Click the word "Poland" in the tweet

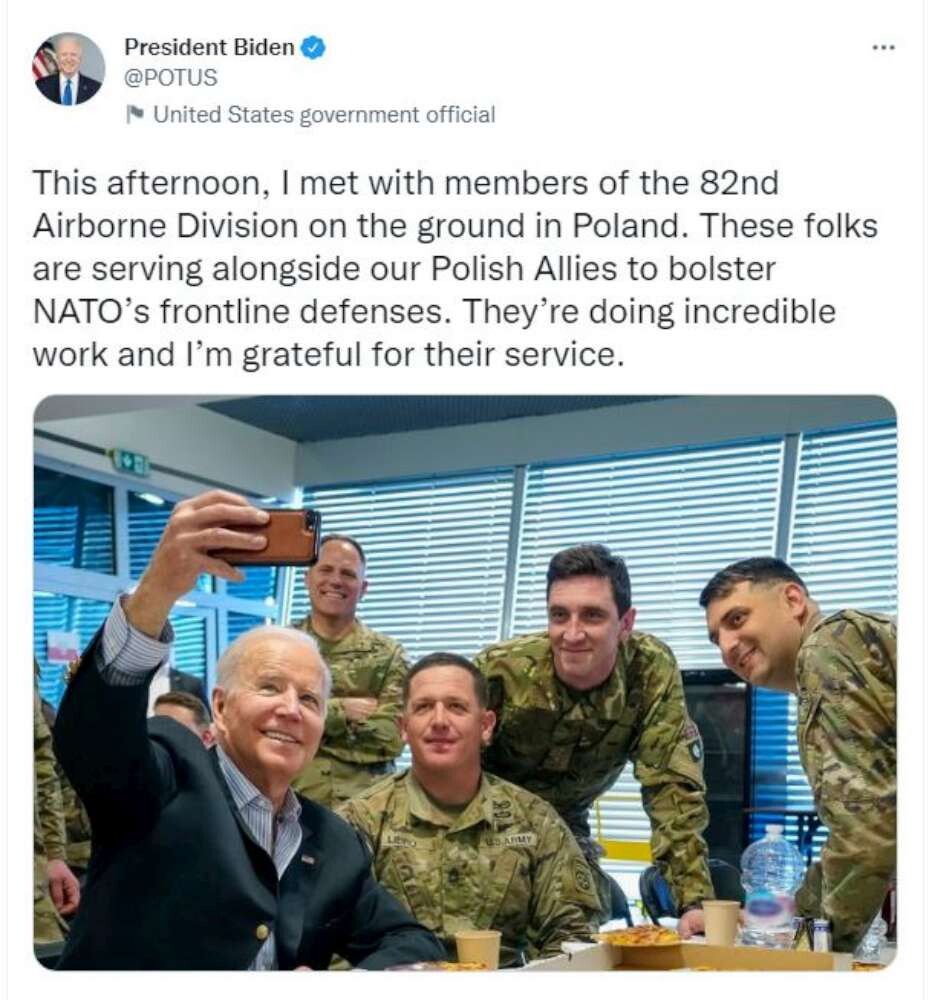627,226
